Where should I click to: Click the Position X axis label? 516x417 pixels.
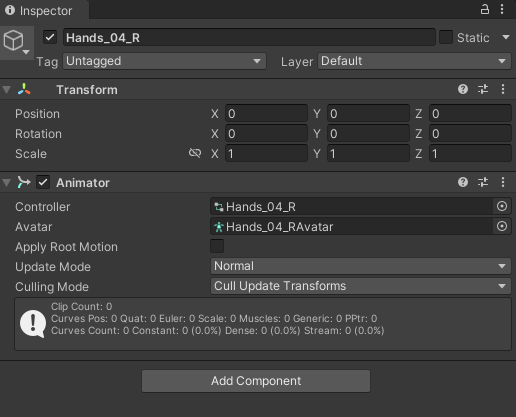(x=215, y=114)
